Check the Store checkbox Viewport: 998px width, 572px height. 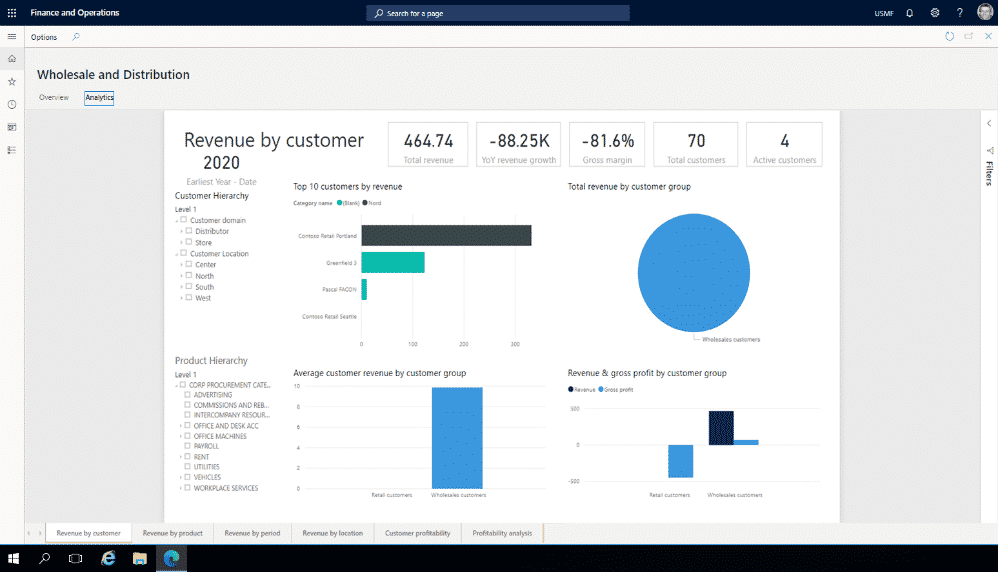tap(188, 242)
